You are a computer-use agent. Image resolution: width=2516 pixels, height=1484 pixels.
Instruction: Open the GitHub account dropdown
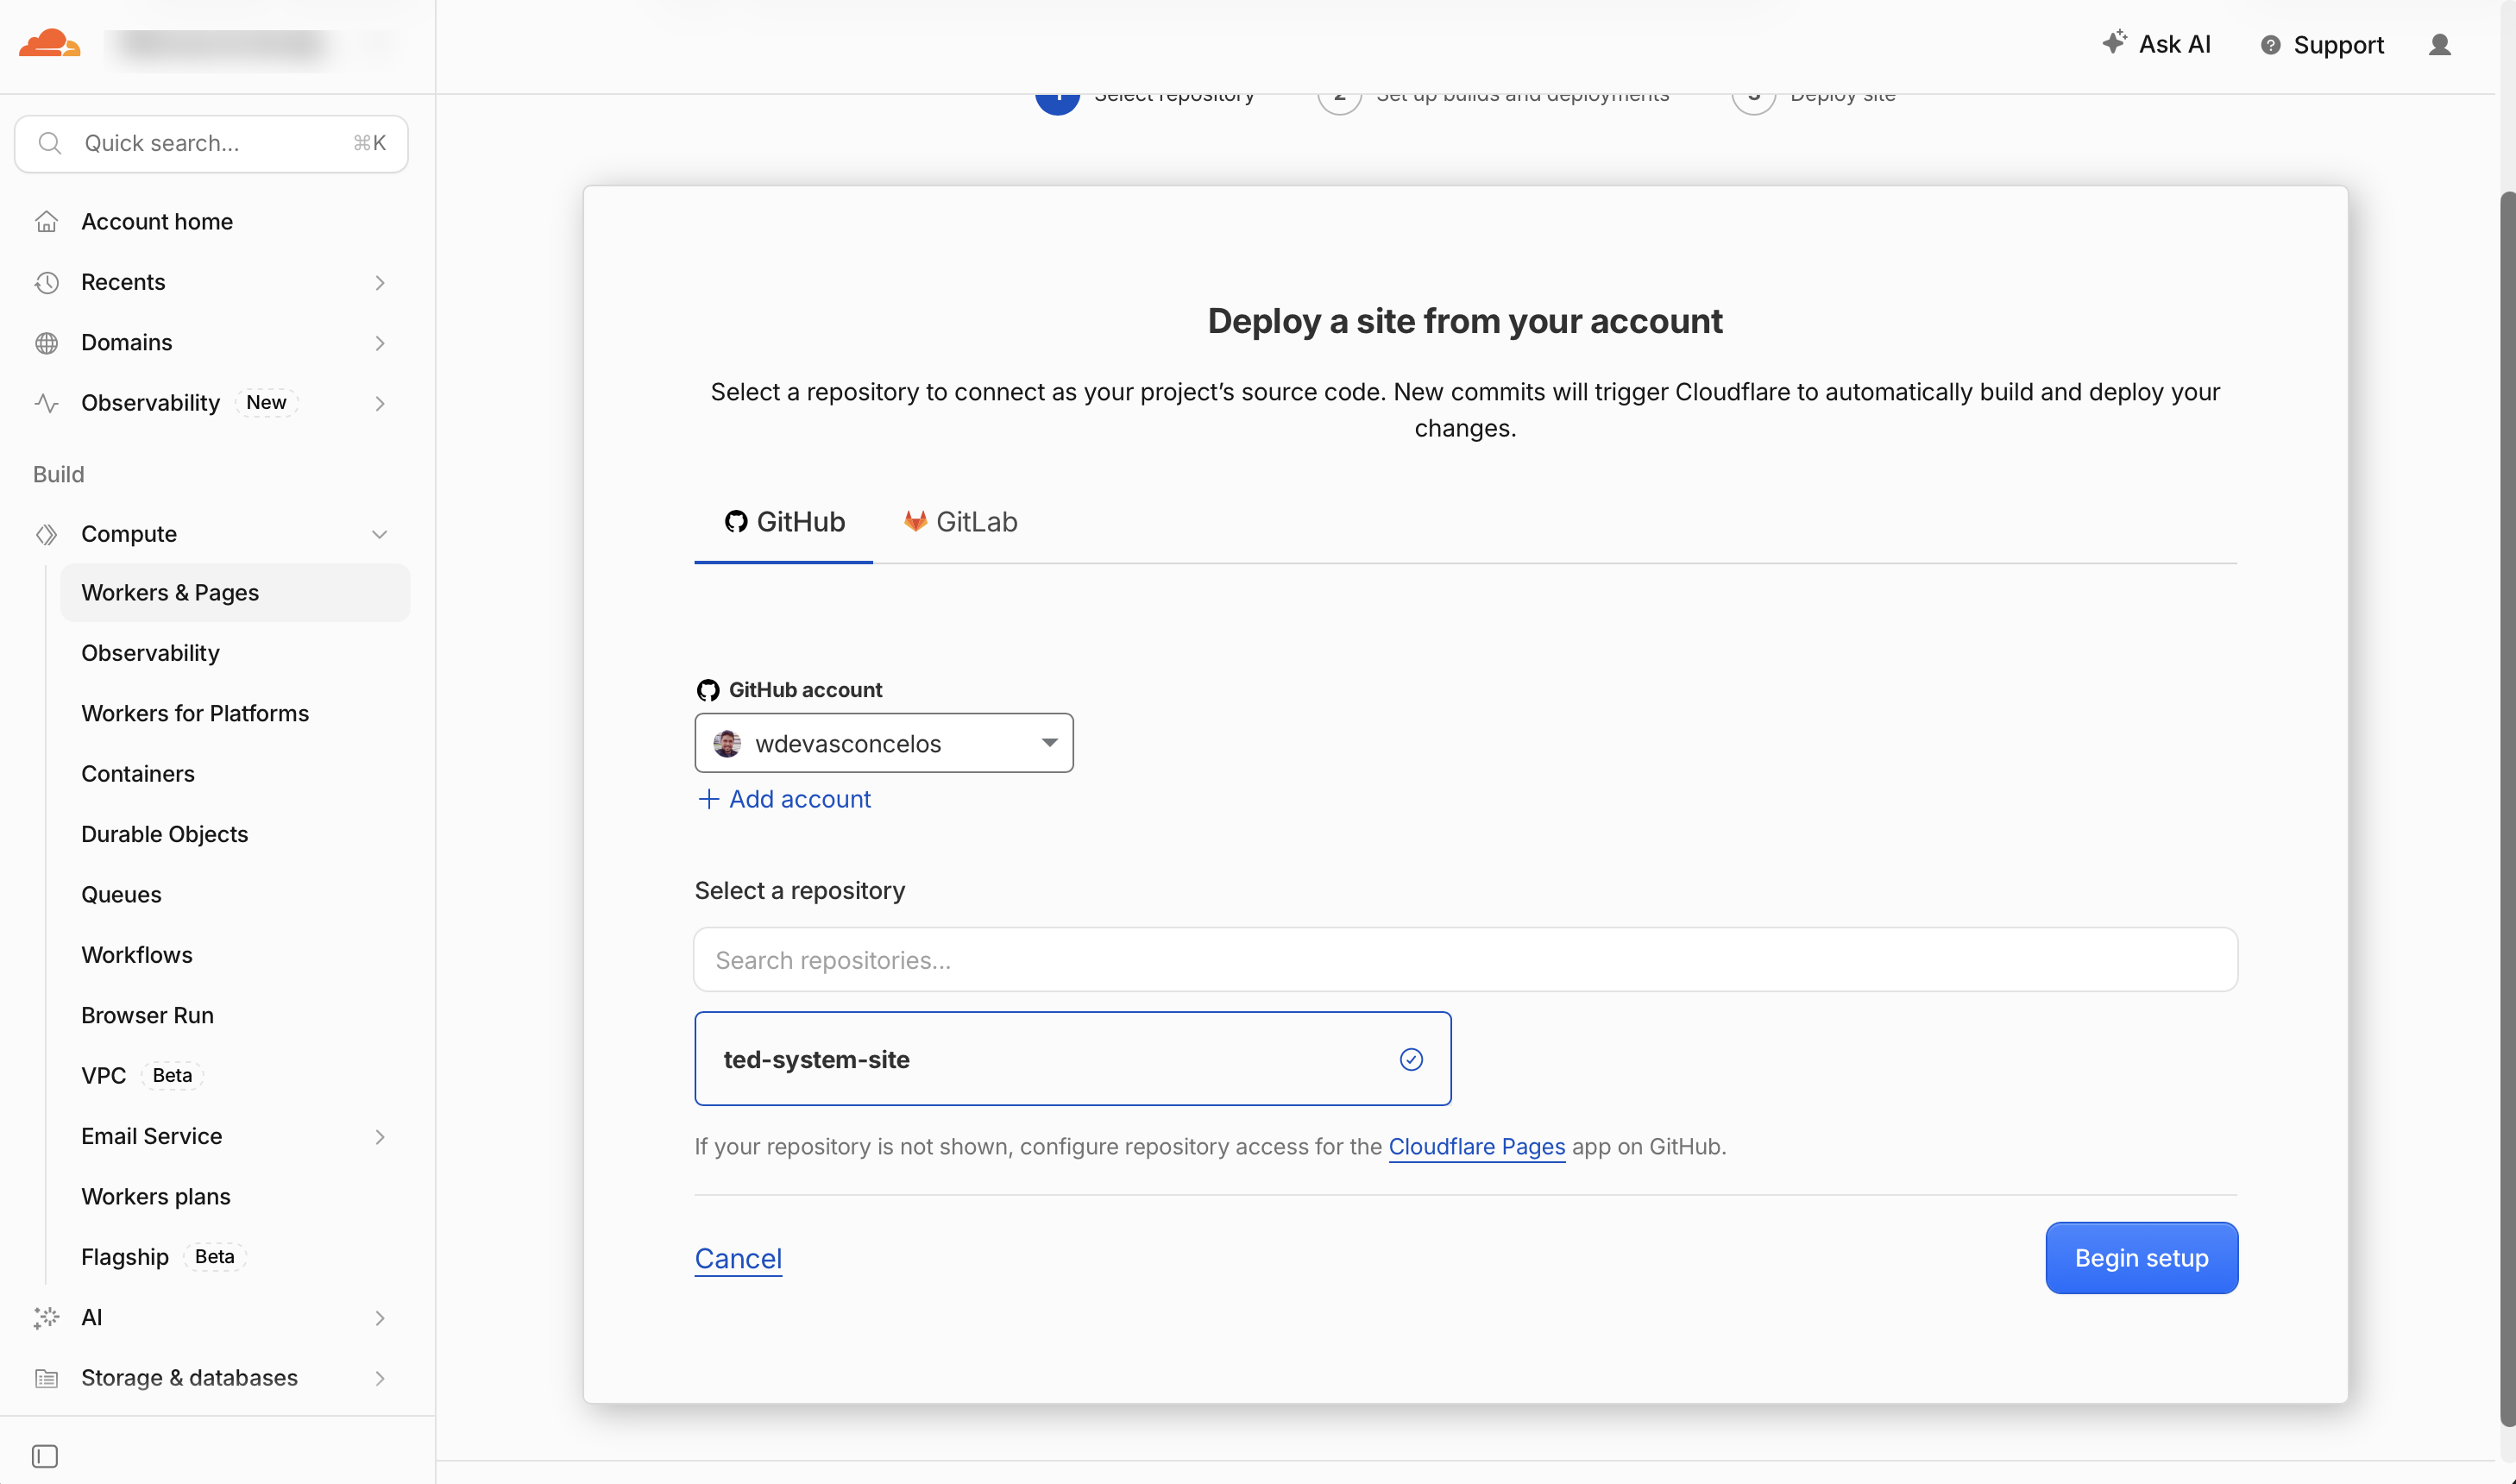pos(884,743)
